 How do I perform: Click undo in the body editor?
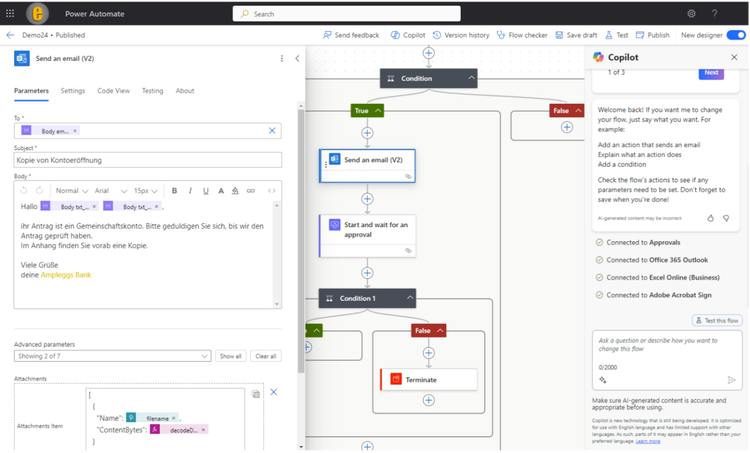click(x=24, y=190)
